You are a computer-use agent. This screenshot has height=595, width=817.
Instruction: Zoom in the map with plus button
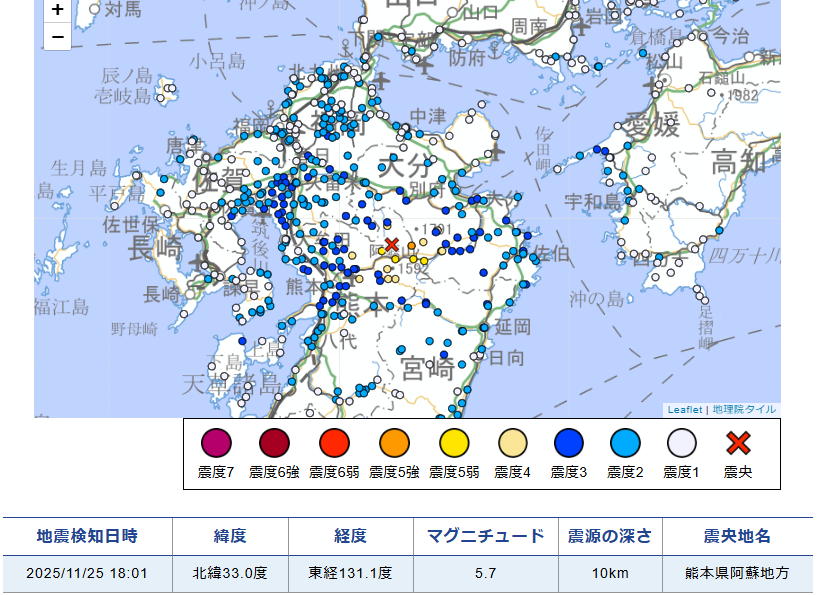tap(57, 10)
